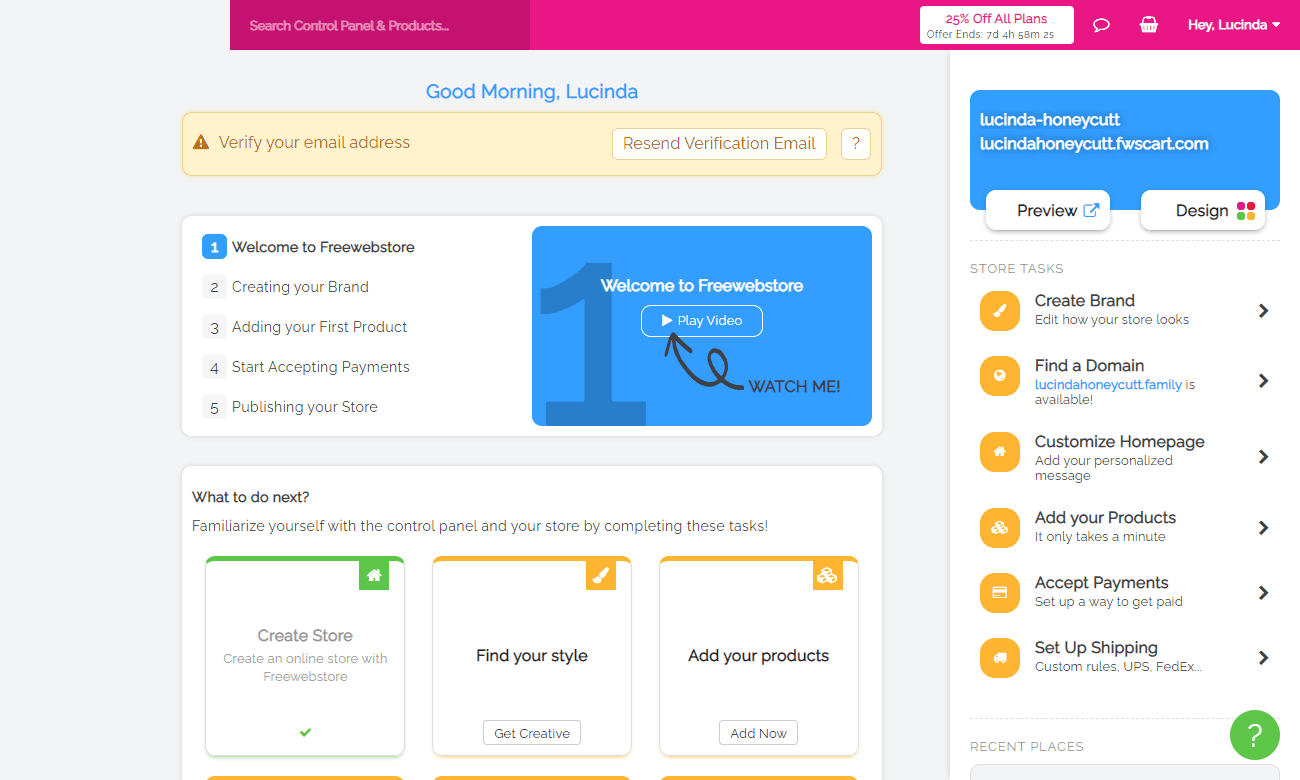Select step 4 Start Accepting Payments
The width and height of the screenshot is (1300, 780).
point(306,367)
